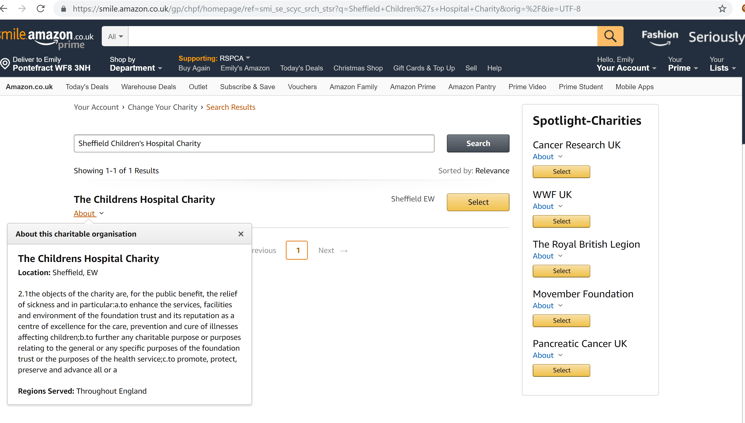Click Your Account breadcrumb link
The height and width of the screenshot is (423, 745).
[96, 107]
